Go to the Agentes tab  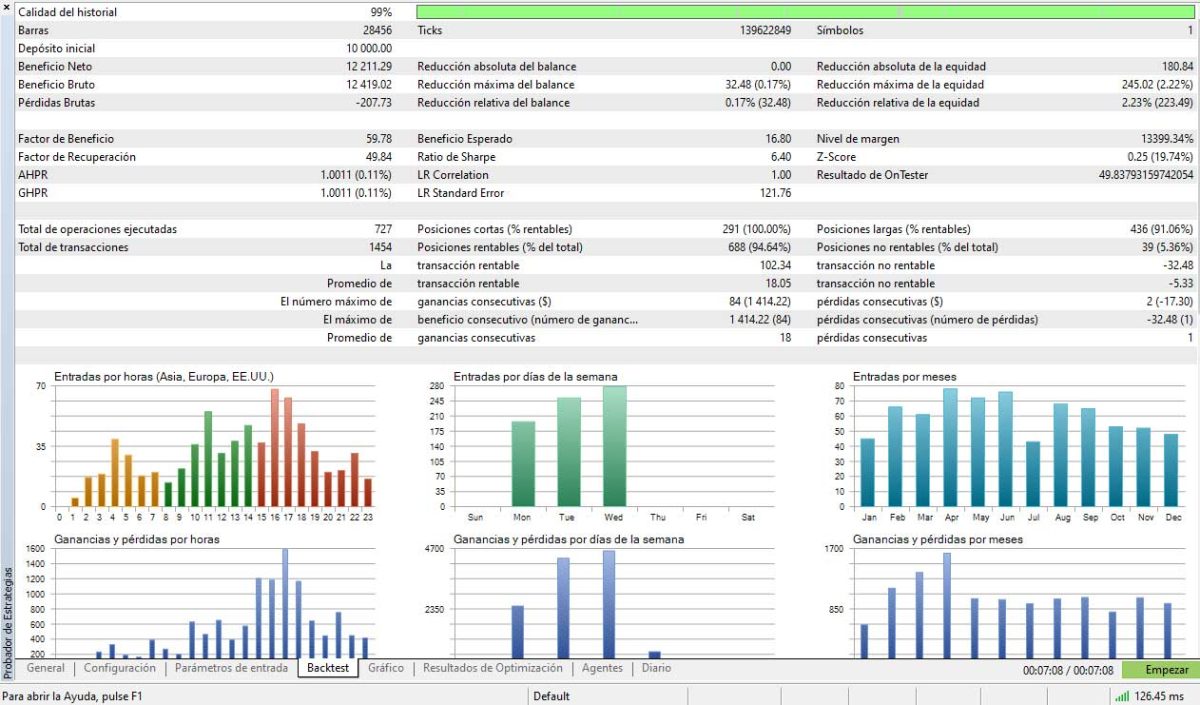tap(601, 668)
